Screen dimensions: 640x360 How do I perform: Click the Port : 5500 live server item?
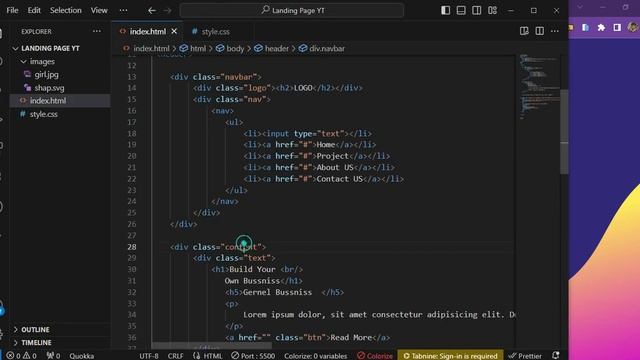coord(253,356)
